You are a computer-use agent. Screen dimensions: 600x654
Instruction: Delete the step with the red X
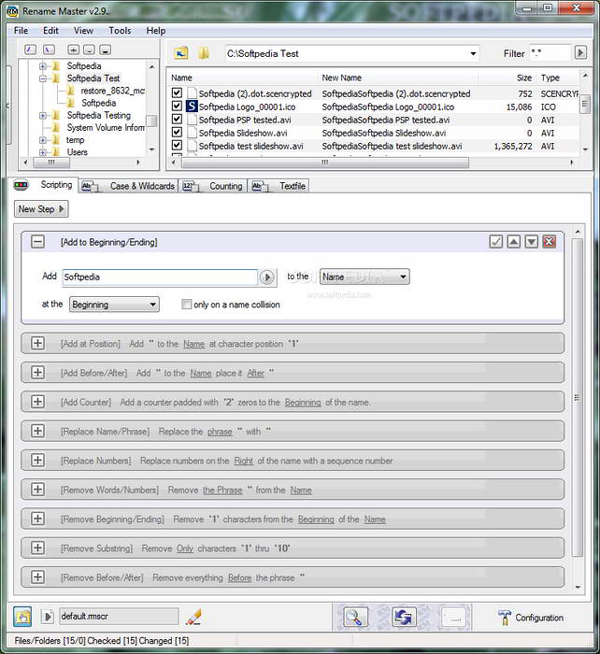click(x=549, y=241)
